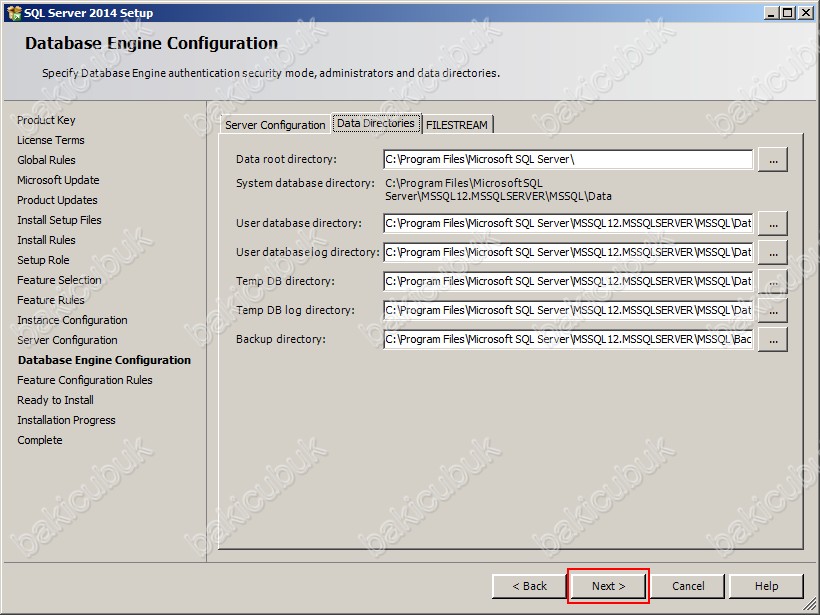Select Install Rules step in sidebar
The width and height of the screenshot is (820, 615).
coord(46,240)
